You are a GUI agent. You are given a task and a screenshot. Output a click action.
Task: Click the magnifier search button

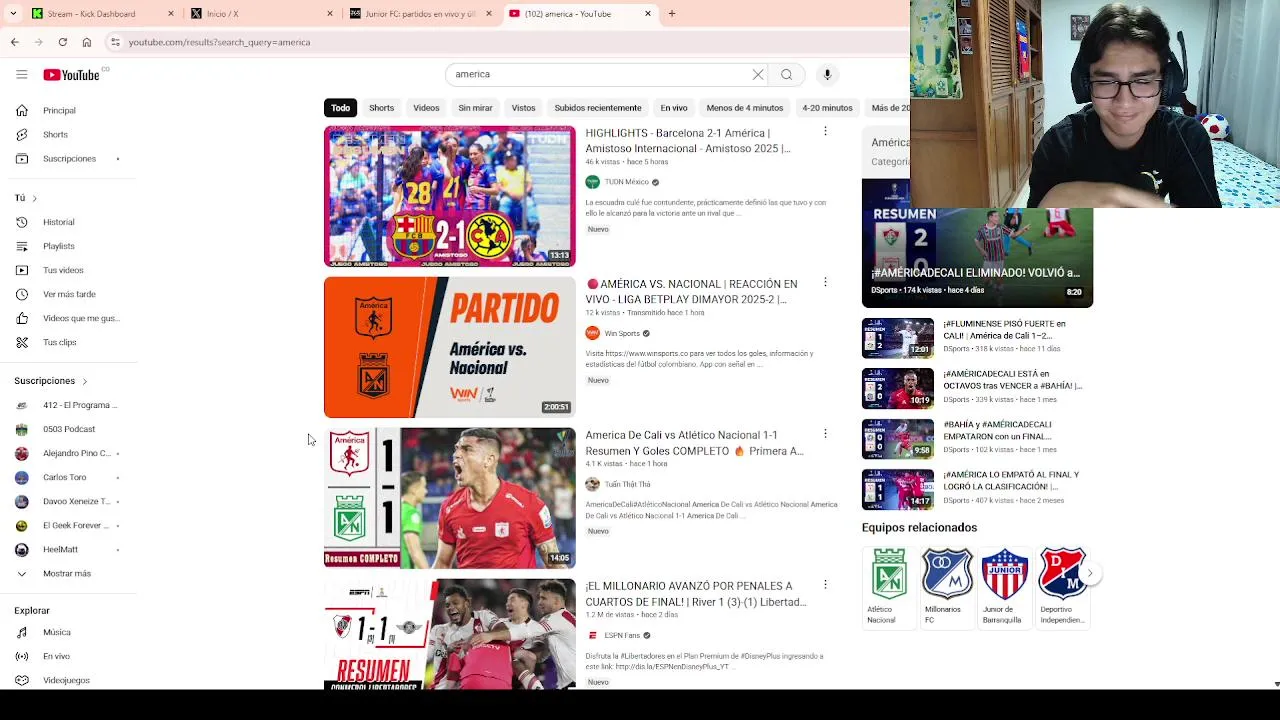pyautogui.click(x=787, y=74)
